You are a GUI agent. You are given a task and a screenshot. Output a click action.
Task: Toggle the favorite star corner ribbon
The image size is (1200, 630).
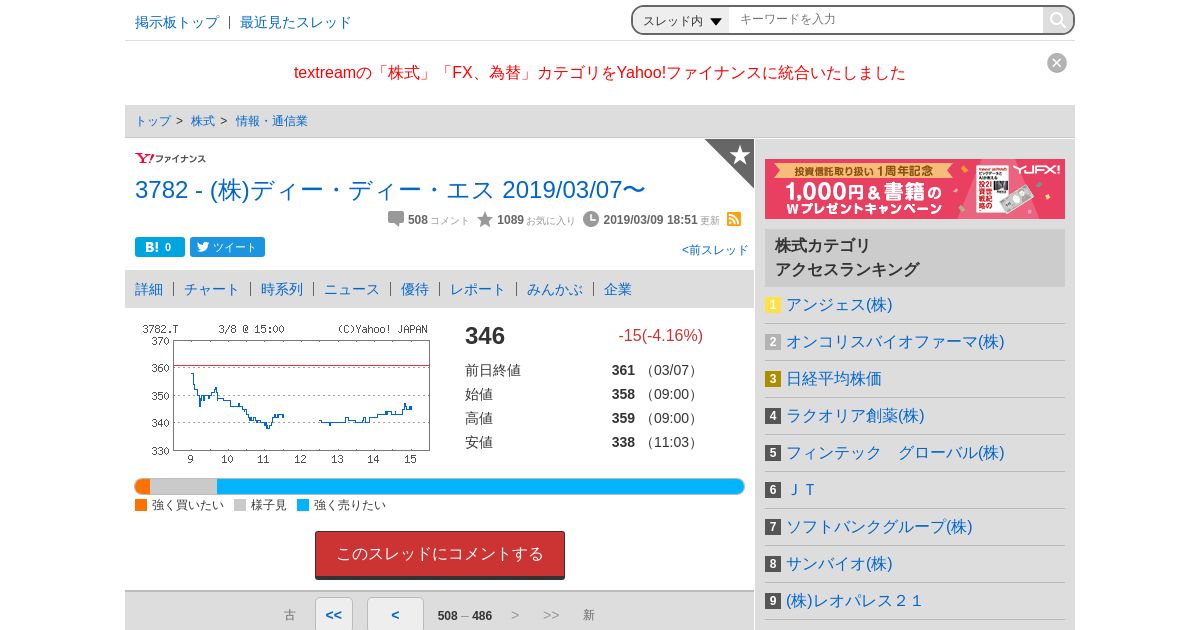[x=737, y=157]
